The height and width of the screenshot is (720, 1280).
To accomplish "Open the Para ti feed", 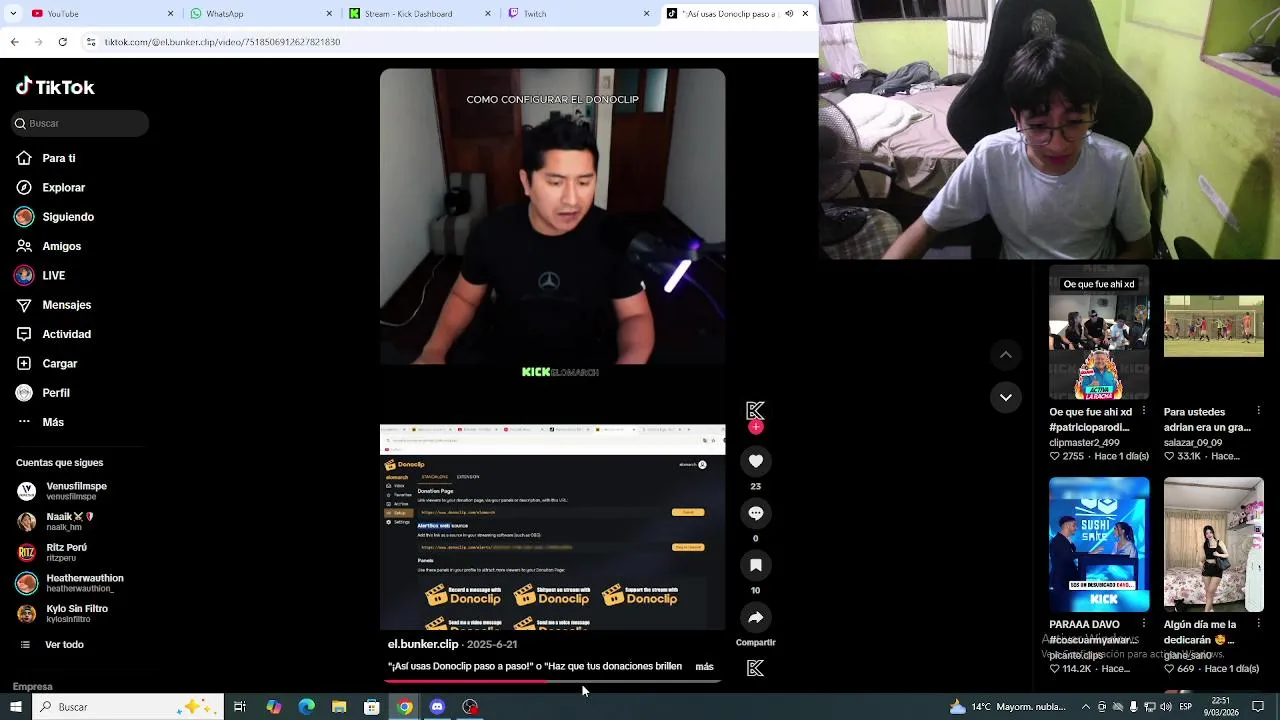I will click(x=46, y=158).
